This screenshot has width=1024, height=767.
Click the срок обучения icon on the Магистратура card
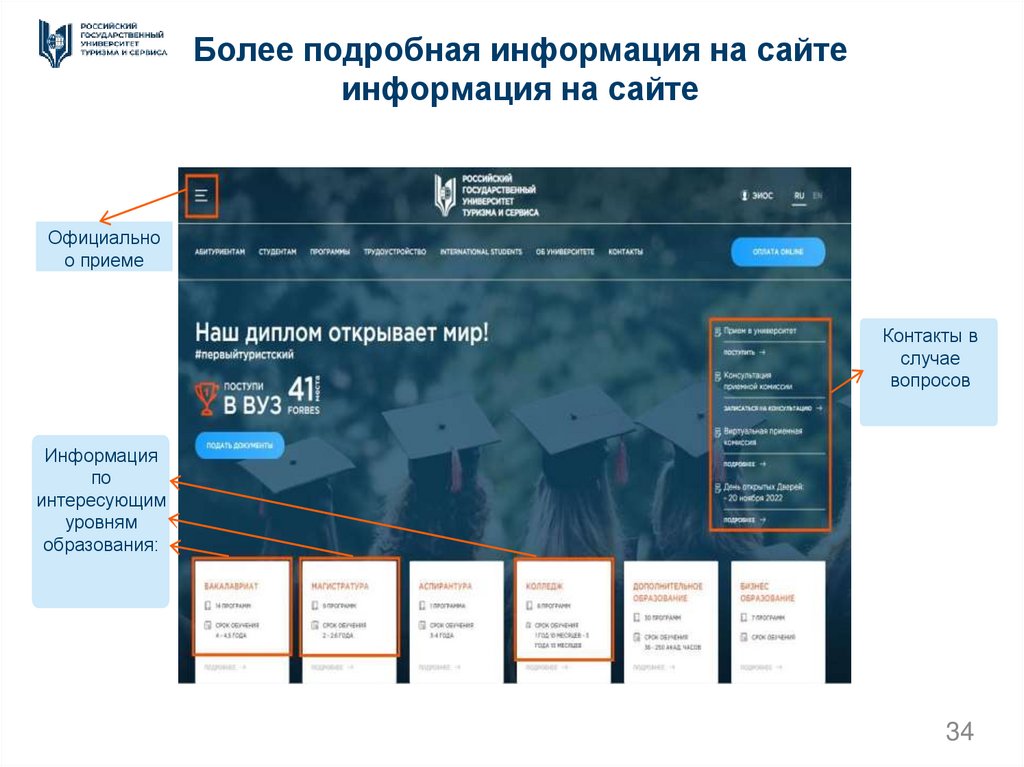click(x=313, y=626)
